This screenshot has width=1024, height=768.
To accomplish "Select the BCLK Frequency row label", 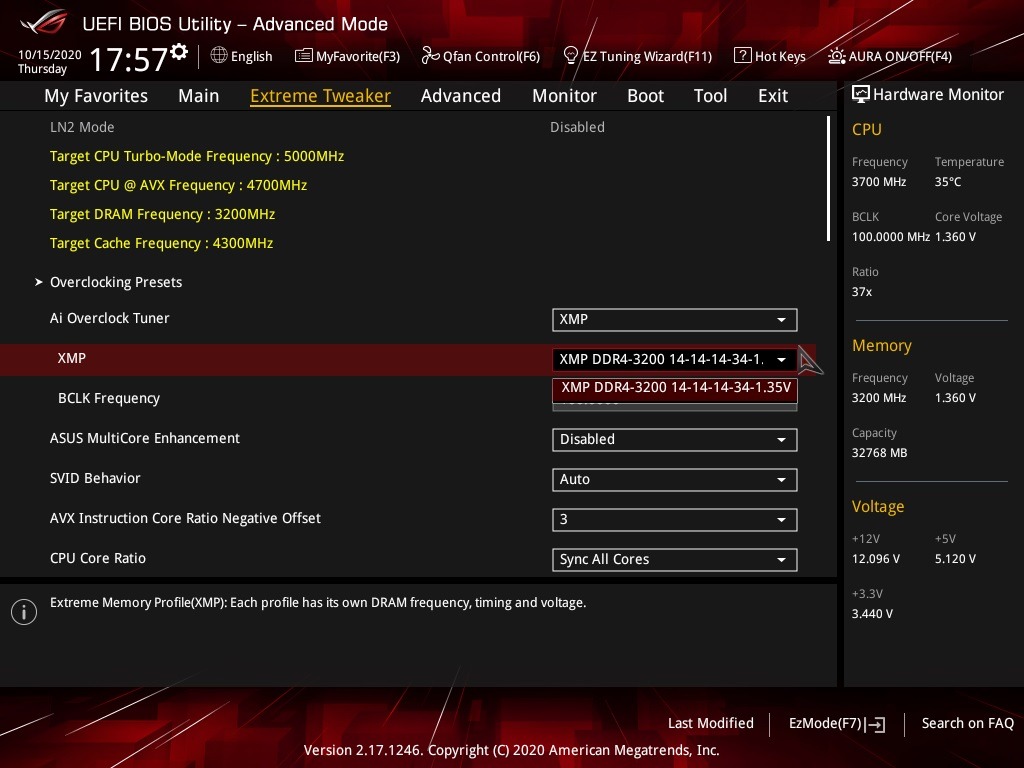I will coord(109,398).
